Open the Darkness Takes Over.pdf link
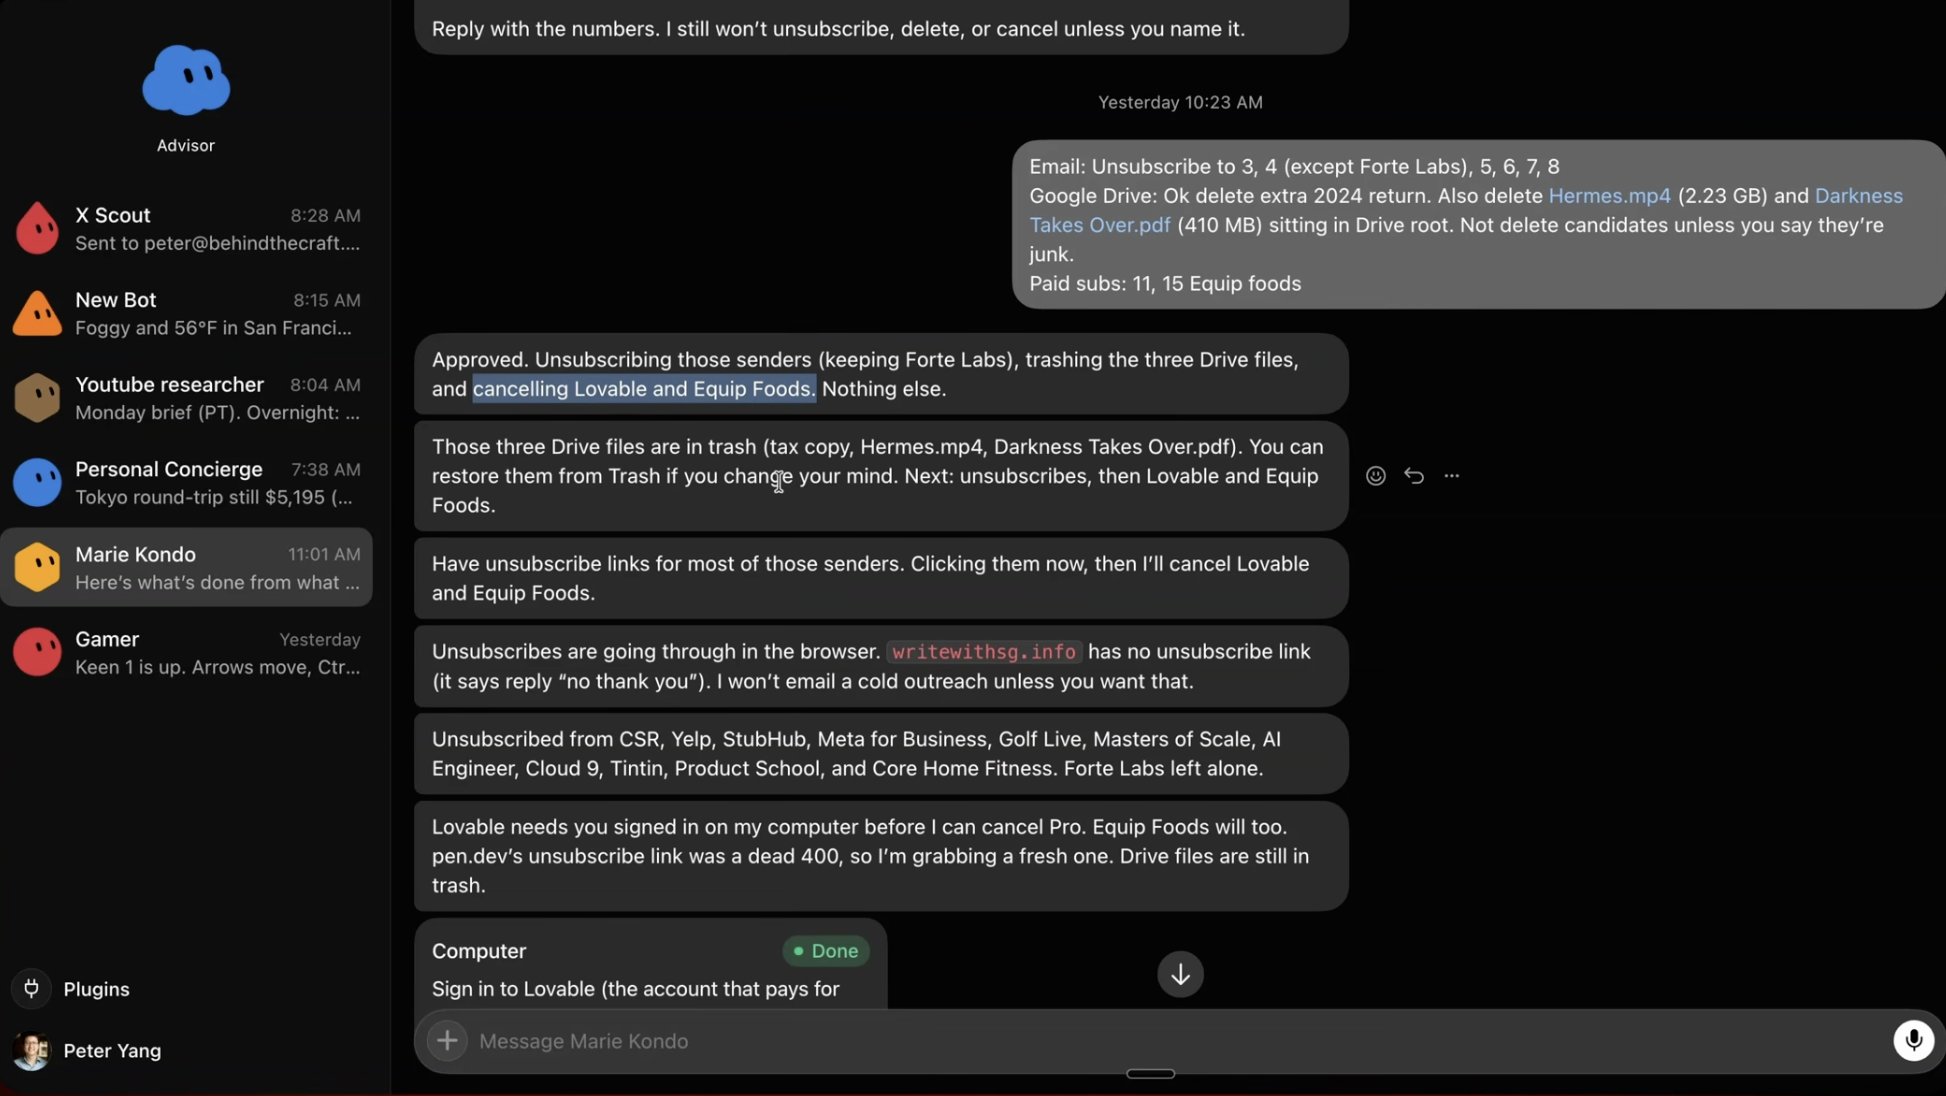 1100,225
